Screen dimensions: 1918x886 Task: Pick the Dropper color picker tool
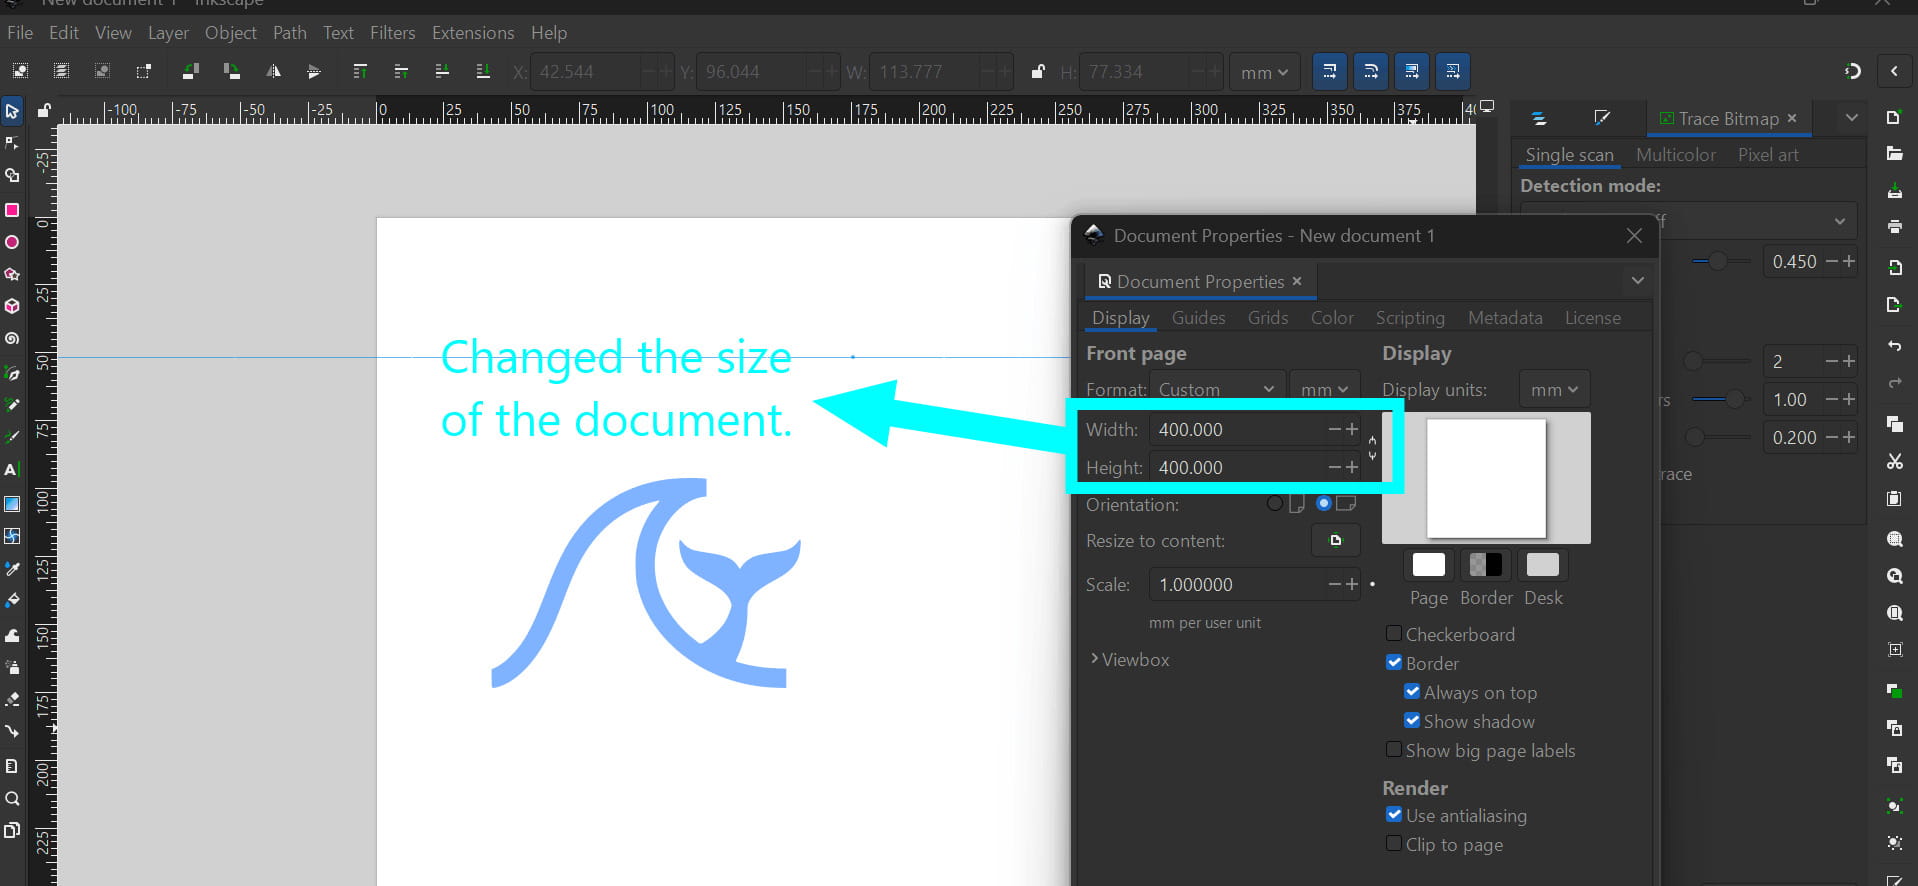[x=12, y=568]
